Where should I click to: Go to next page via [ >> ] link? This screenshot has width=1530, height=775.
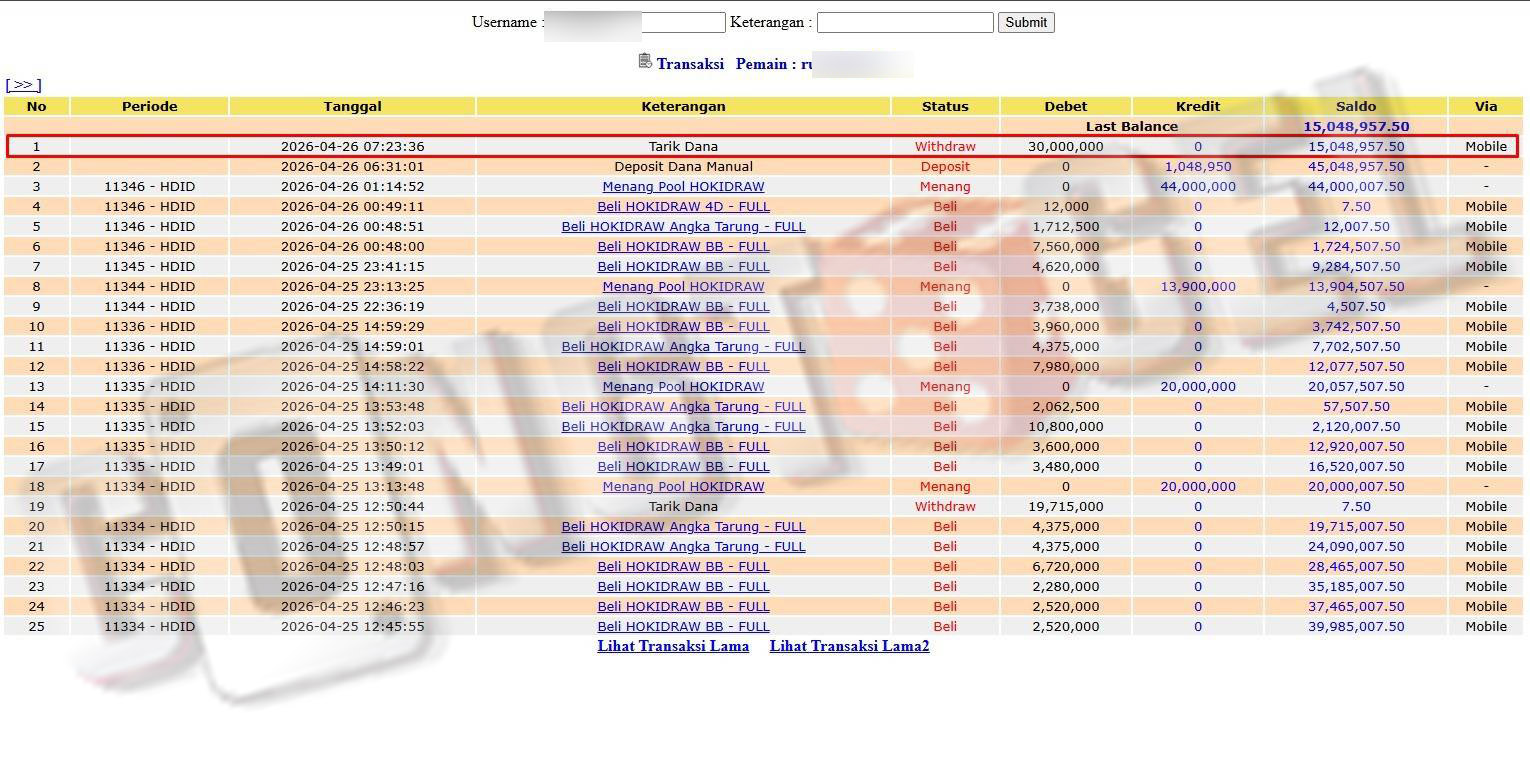coord(23,85)
